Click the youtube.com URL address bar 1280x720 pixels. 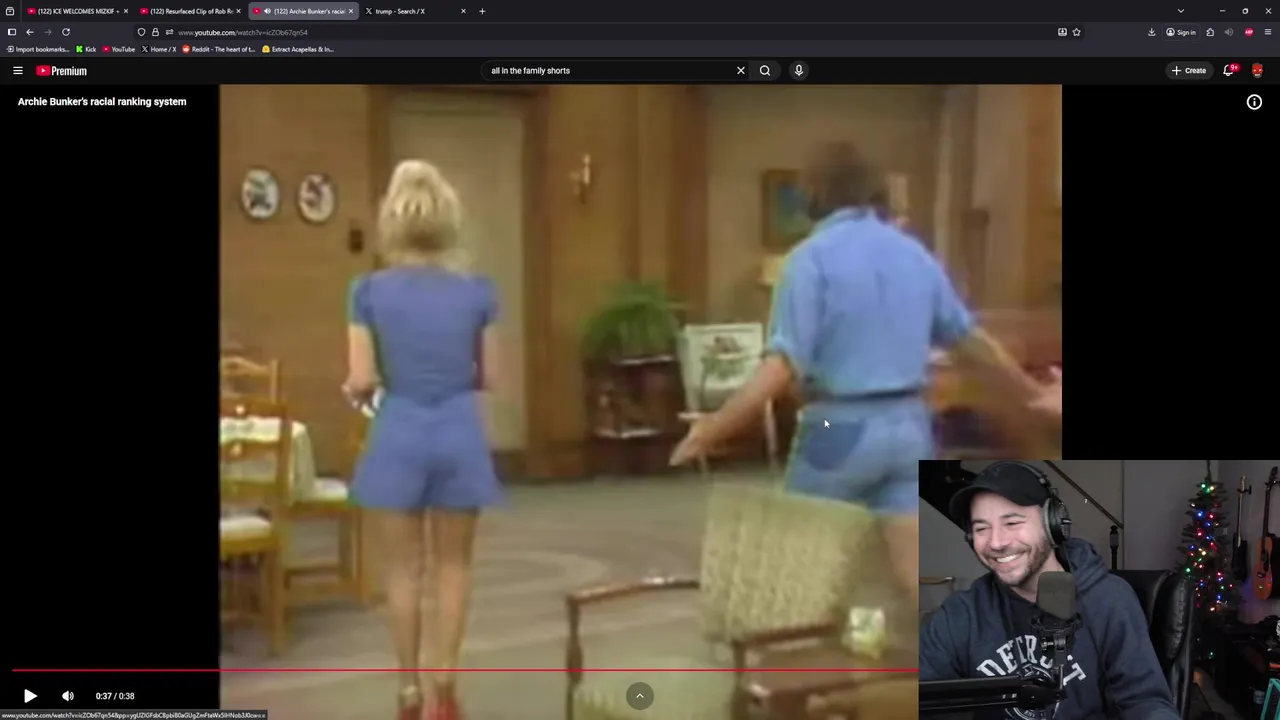pyautogui.click(x=610, y=32)
